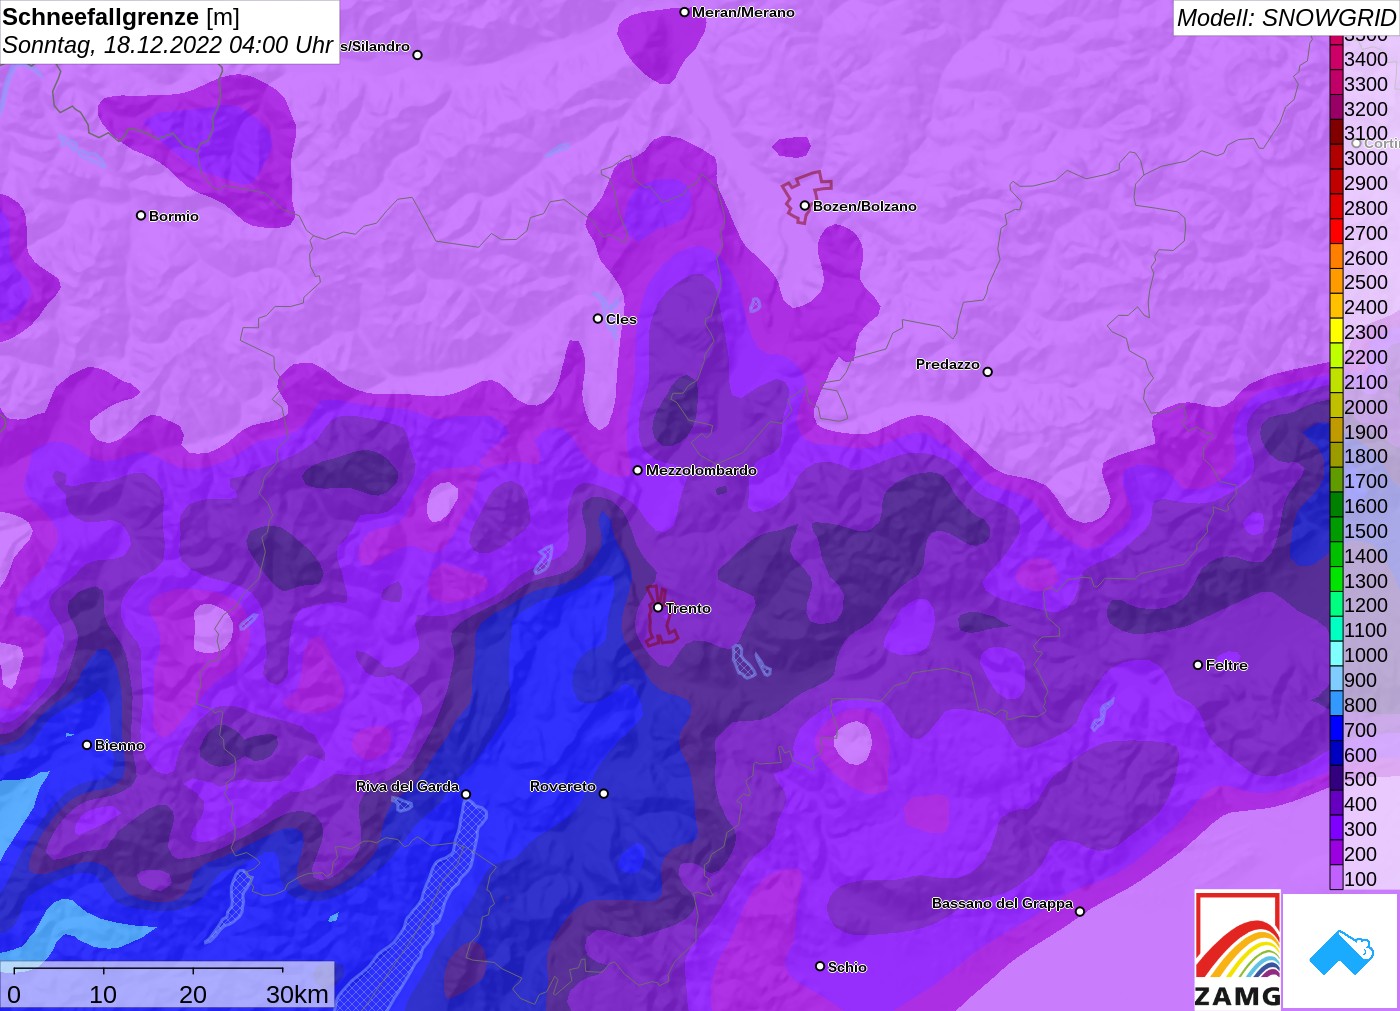Click the Schio location dot
1400x1011 pixels.
pyautogui.click(x=820, y=966)
